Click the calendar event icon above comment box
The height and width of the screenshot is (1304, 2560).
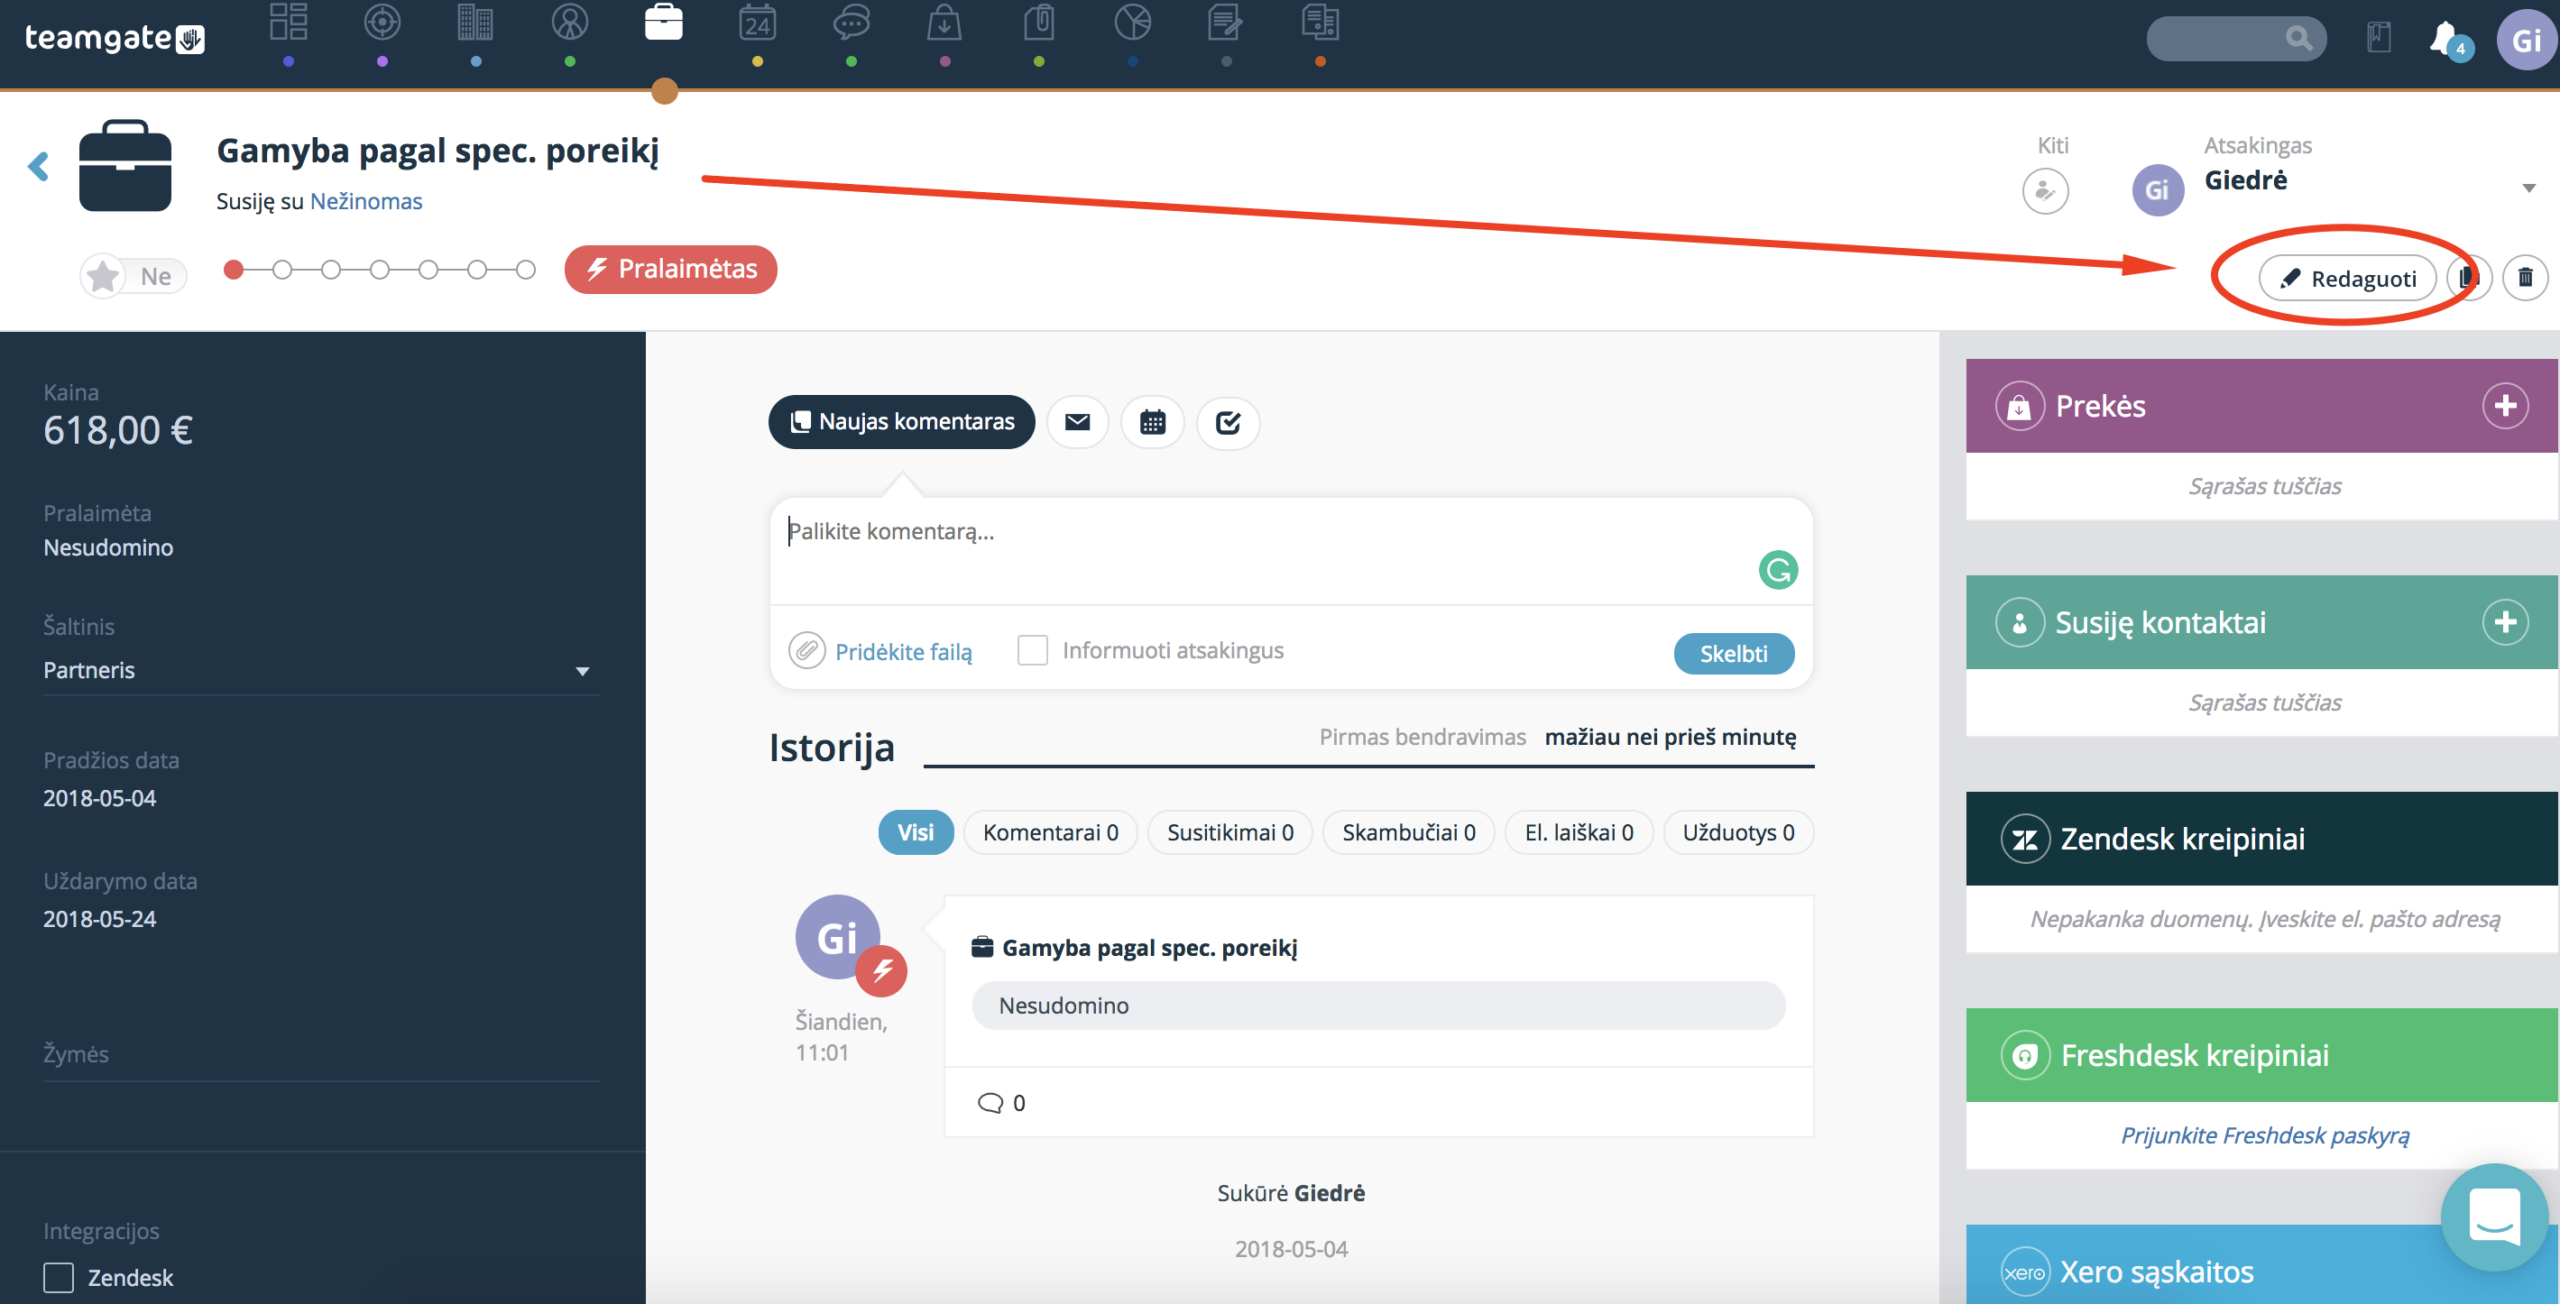coord(1152,422)
